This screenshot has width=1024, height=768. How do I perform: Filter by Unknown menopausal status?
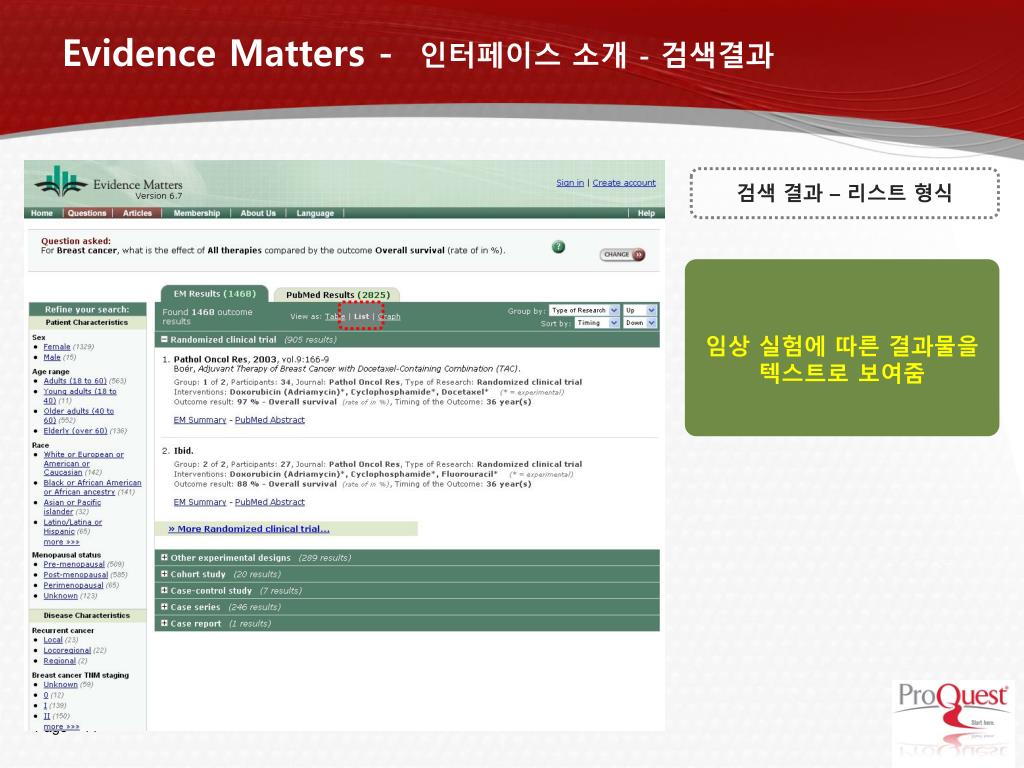(x=61, y=596)
